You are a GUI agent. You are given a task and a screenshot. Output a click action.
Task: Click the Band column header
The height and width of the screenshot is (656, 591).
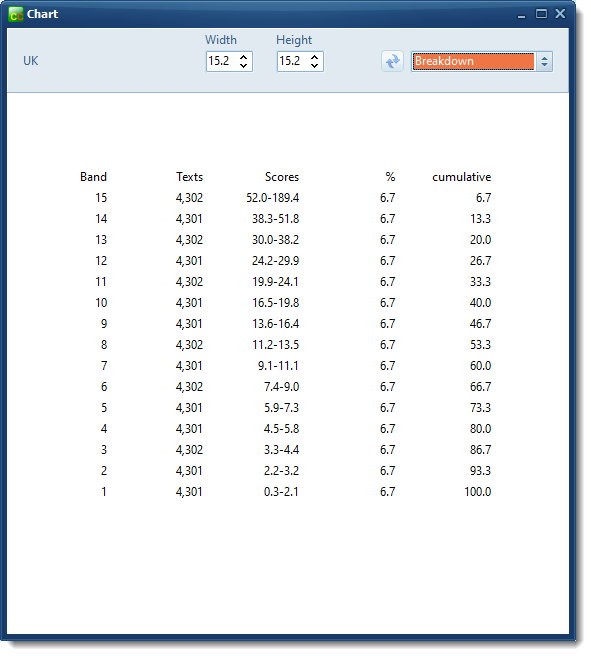93,177
